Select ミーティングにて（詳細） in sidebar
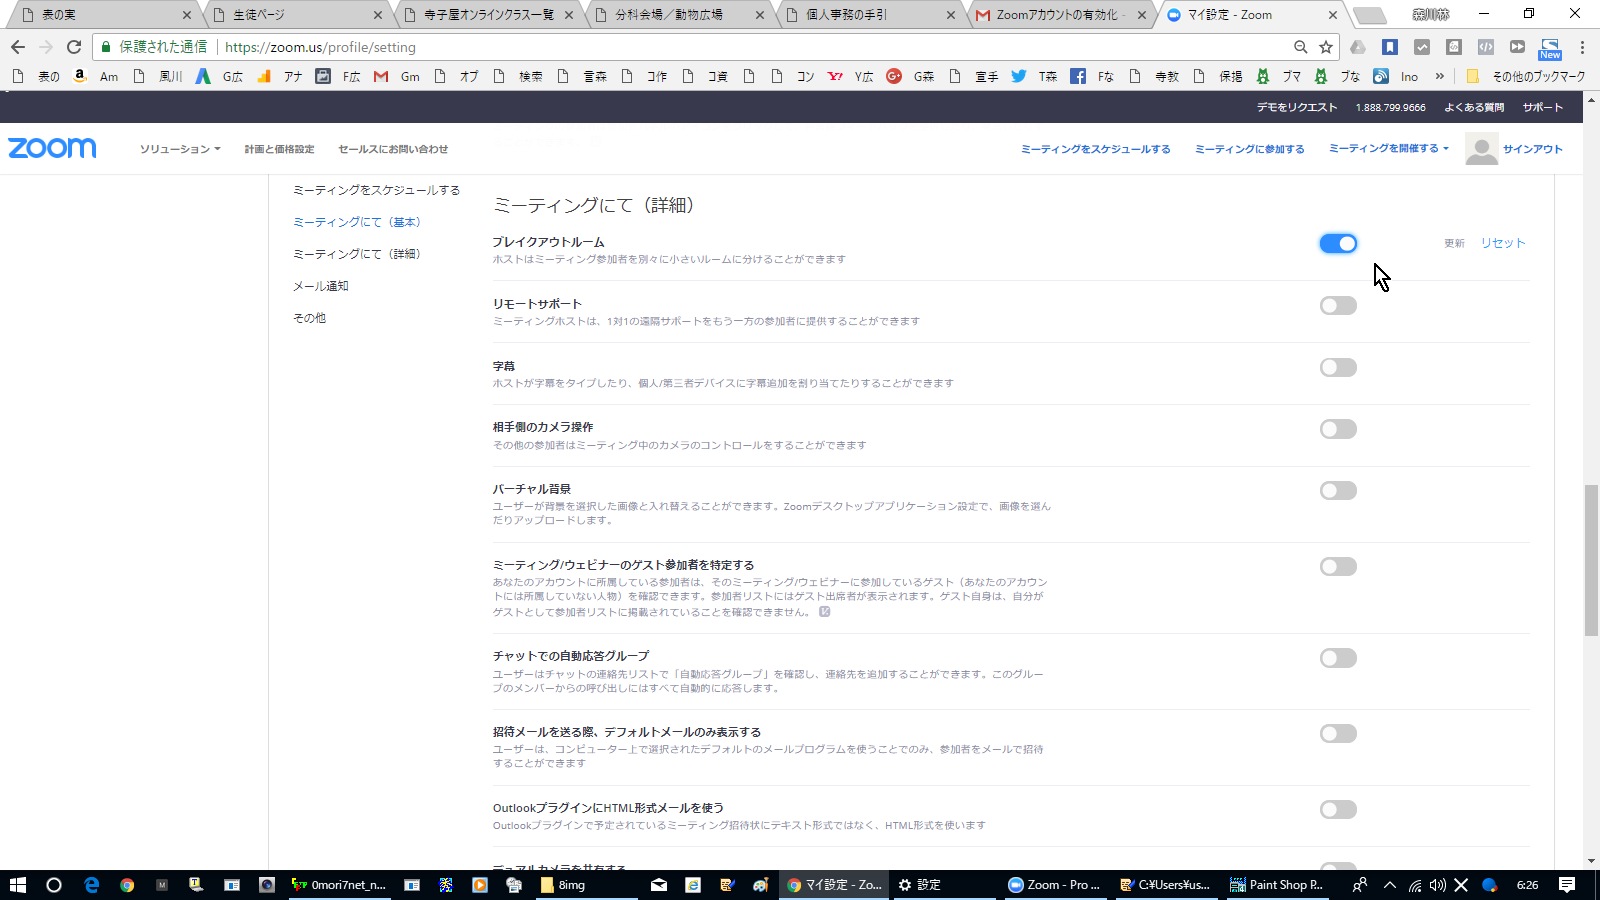 click(x=357, y=254)
